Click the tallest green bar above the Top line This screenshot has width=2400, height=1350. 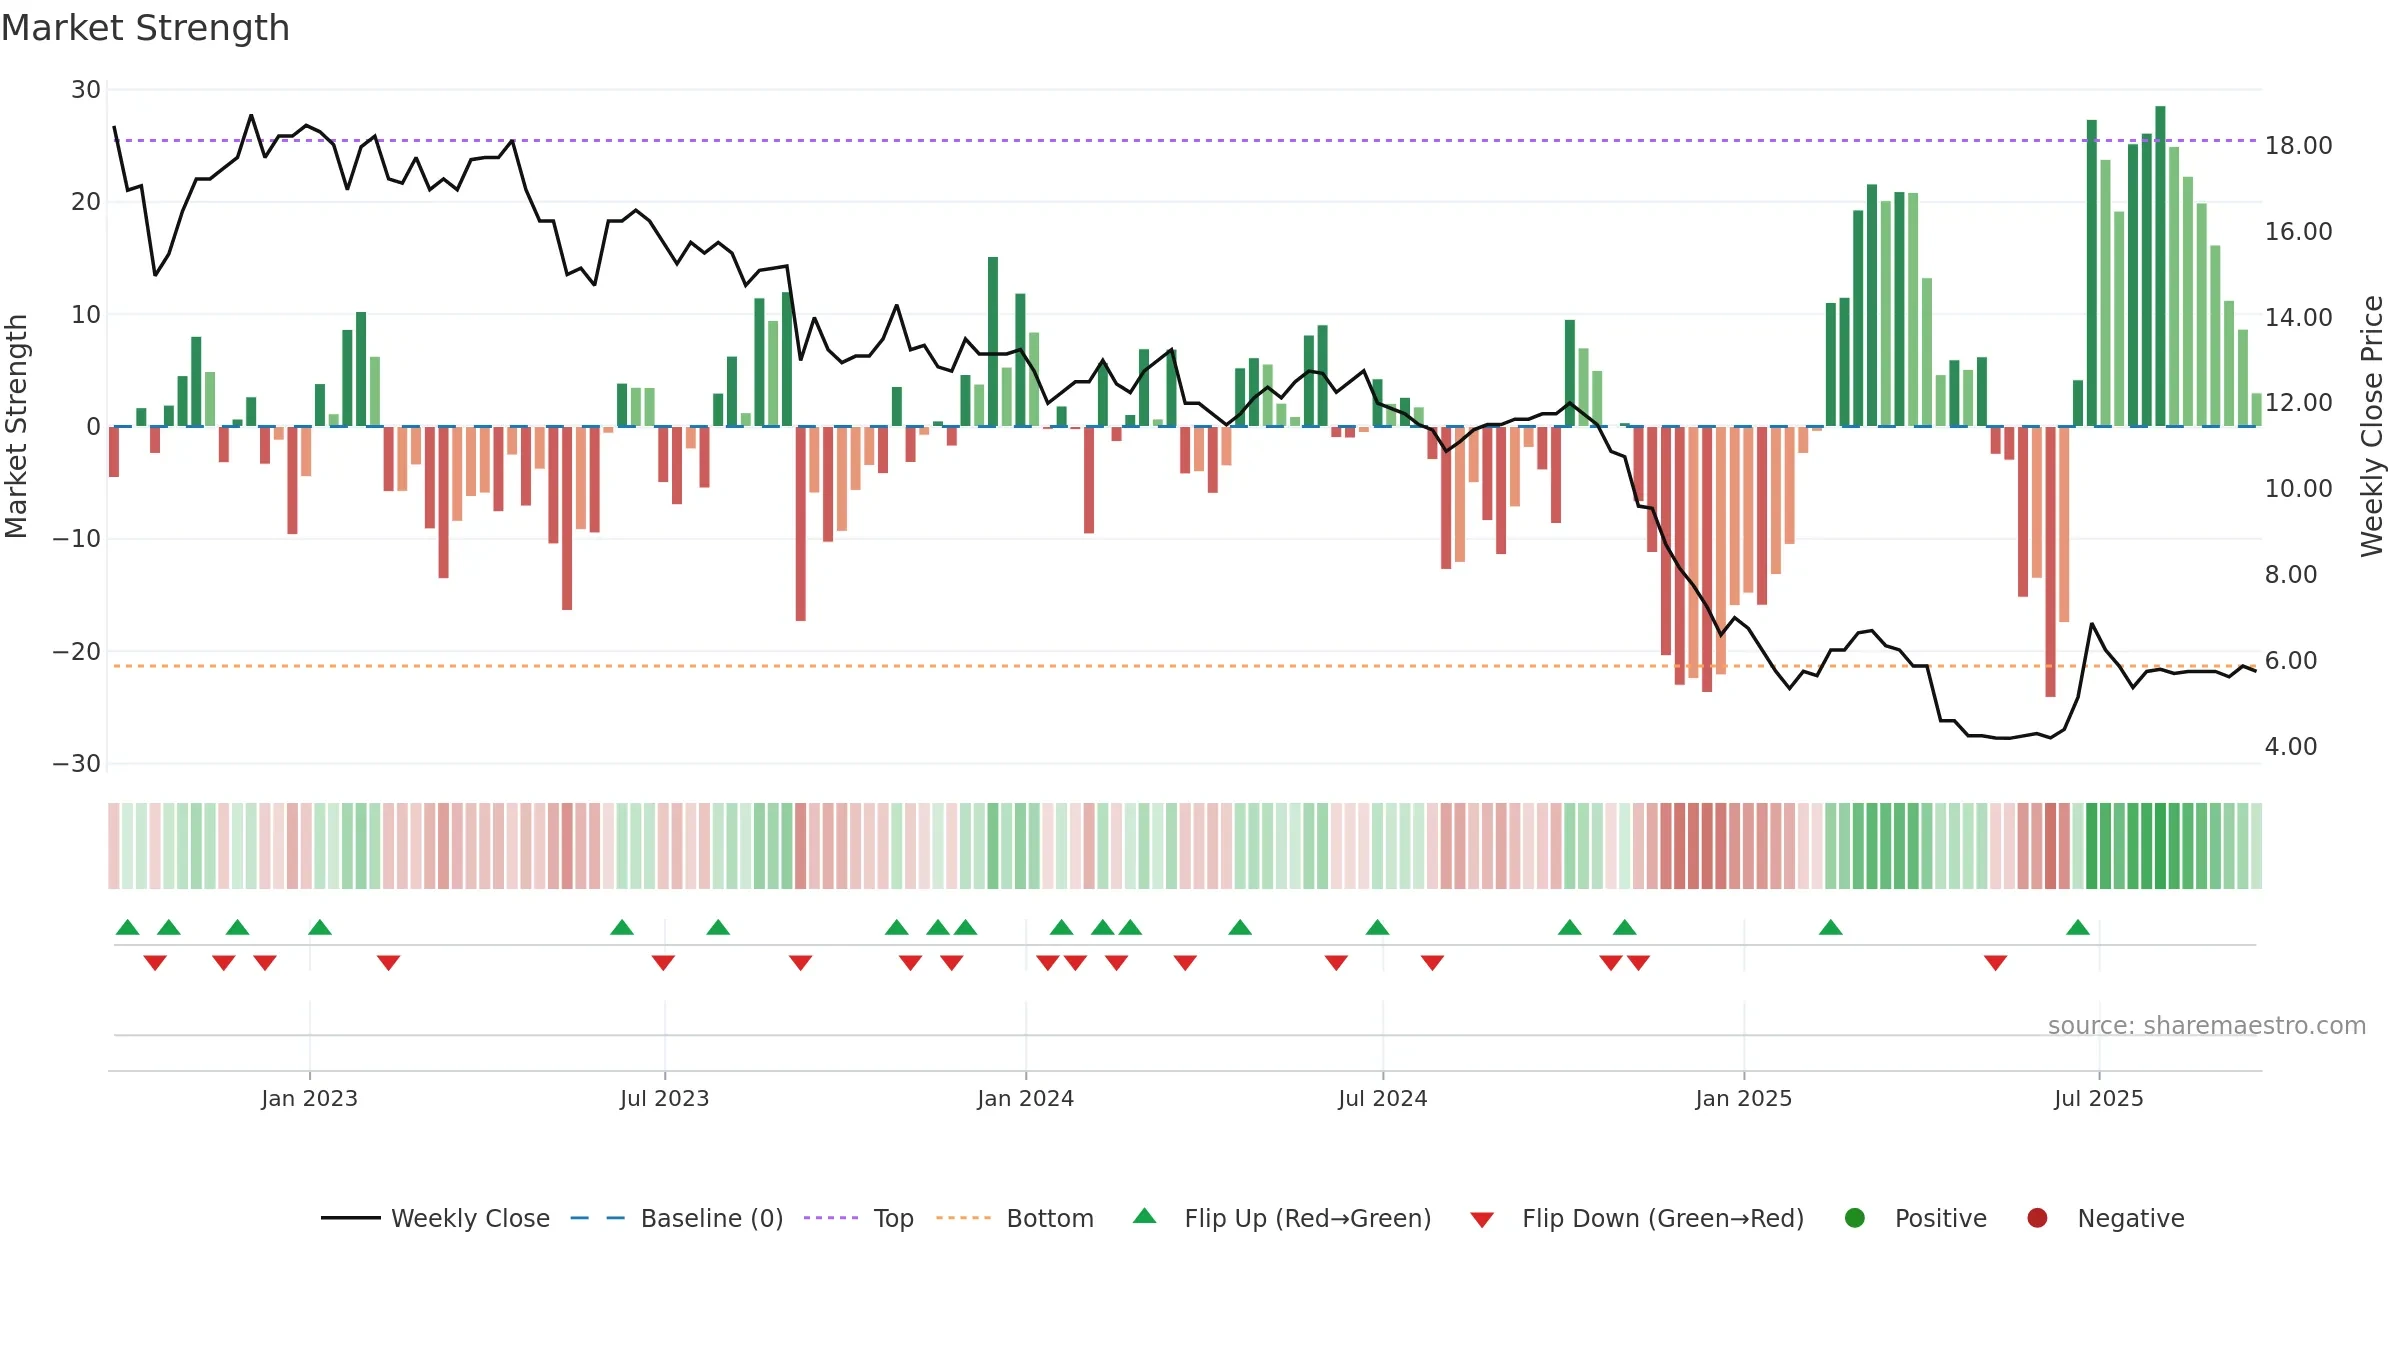pos(2160,266)
